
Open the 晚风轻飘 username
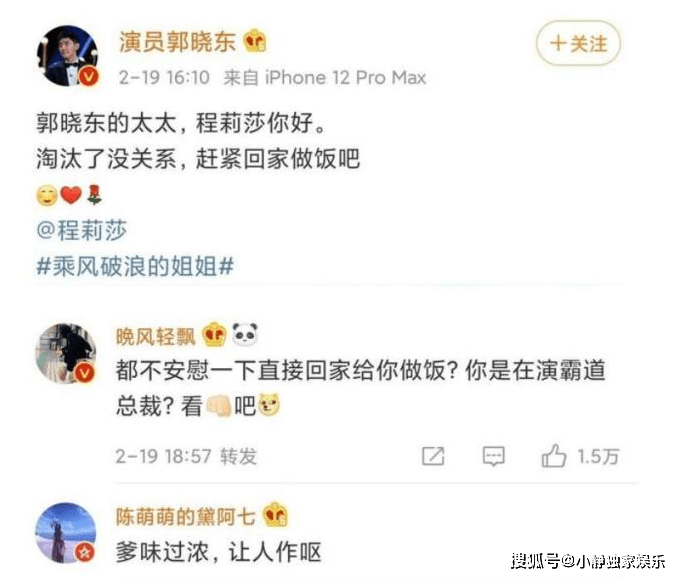pos(155,336)
